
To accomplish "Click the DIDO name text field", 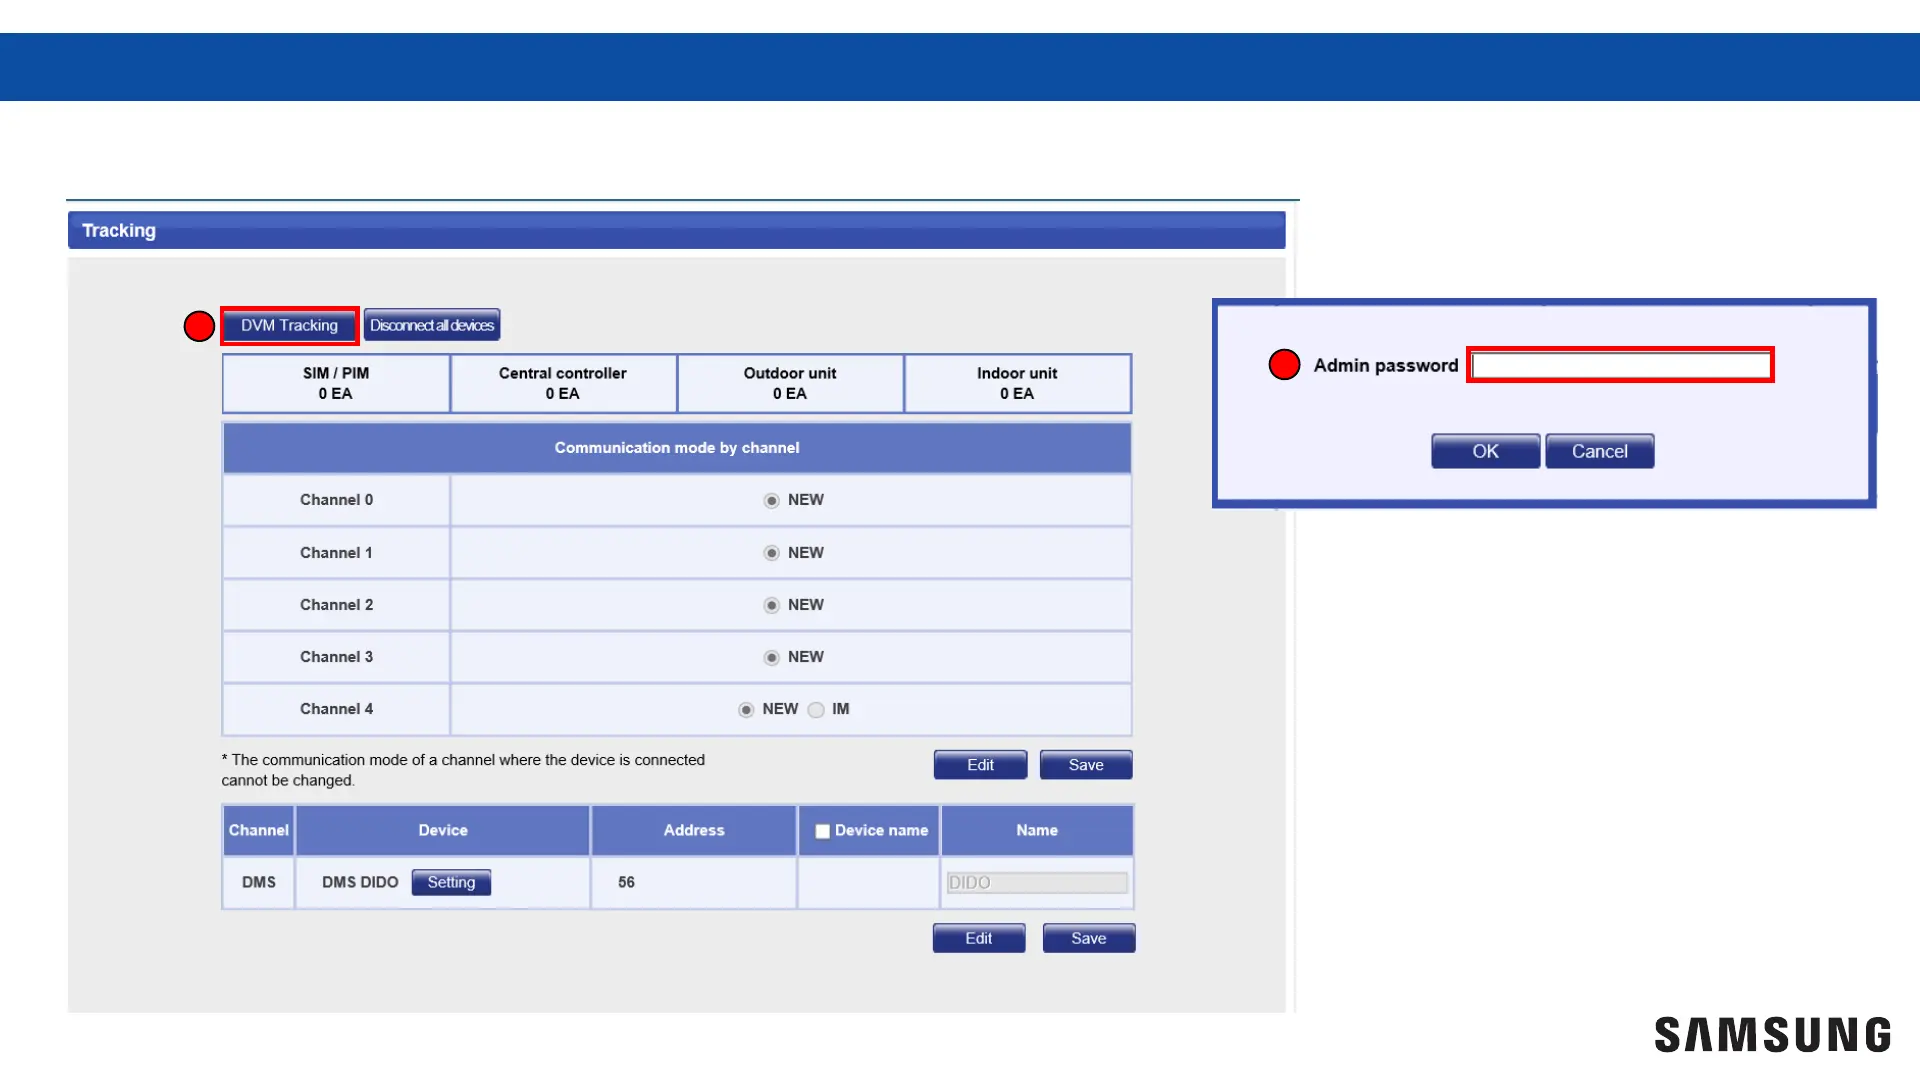I will [1036, 882].
